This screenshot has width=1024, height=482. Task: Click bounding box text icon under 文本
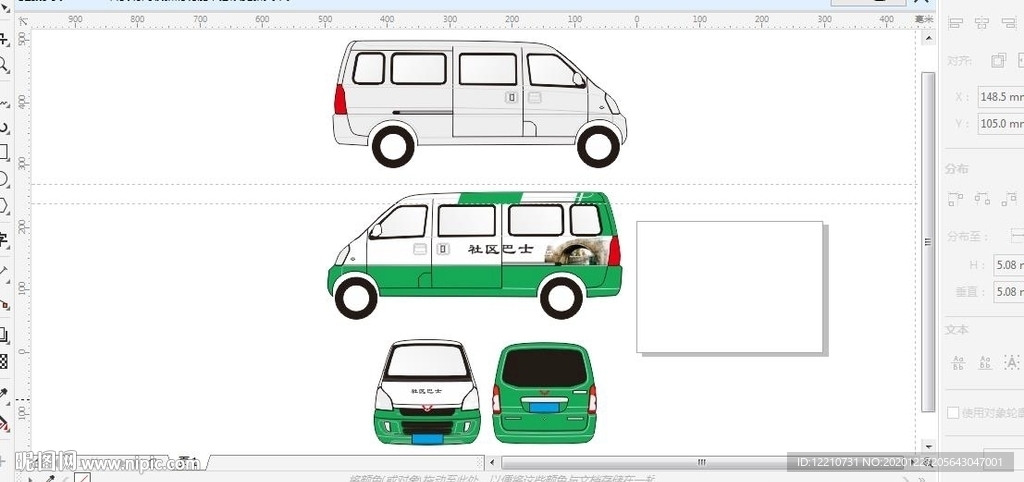(1012, 362)
